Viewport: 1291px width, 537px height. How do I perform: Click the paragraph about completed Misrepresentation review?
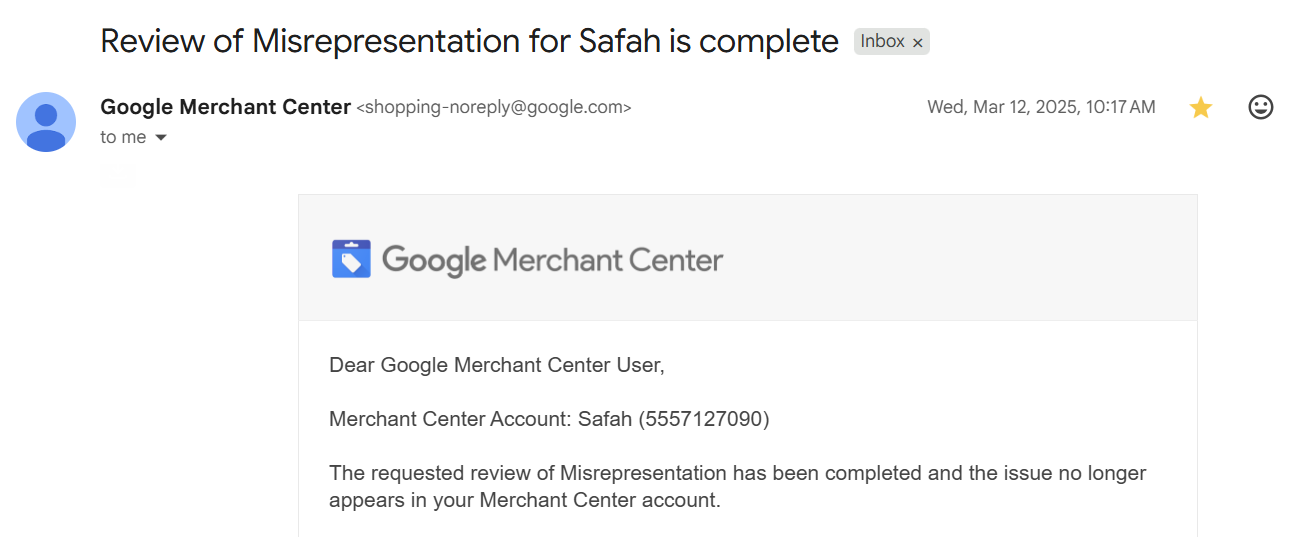pyautogui.click(x=738, y=486)
